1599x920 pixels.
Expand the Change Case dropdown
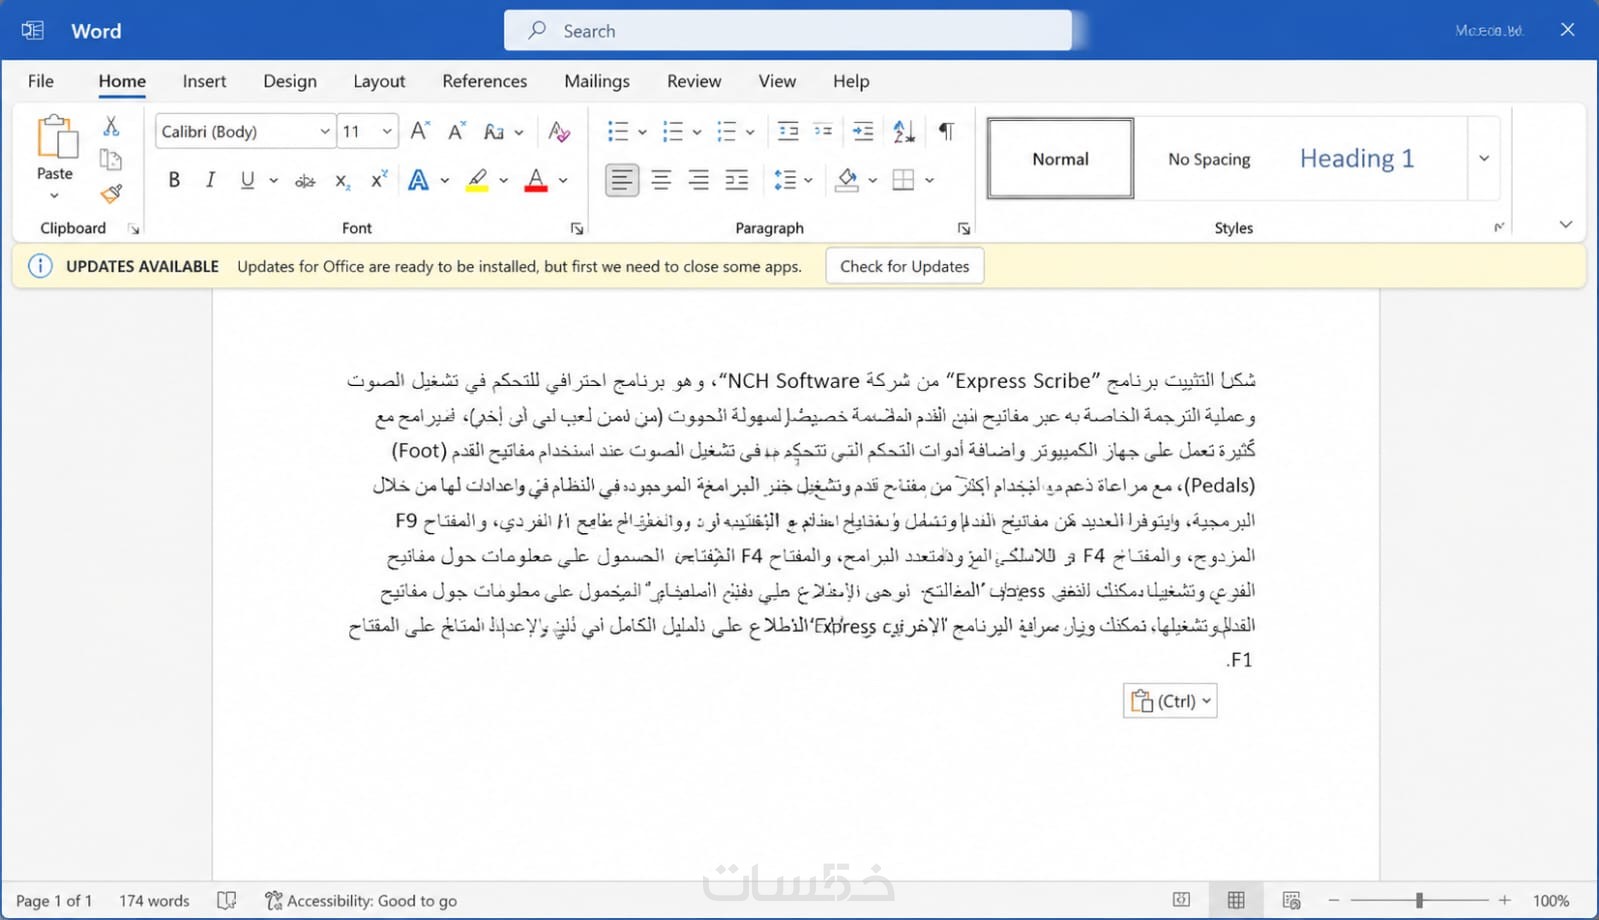[519, 132]
